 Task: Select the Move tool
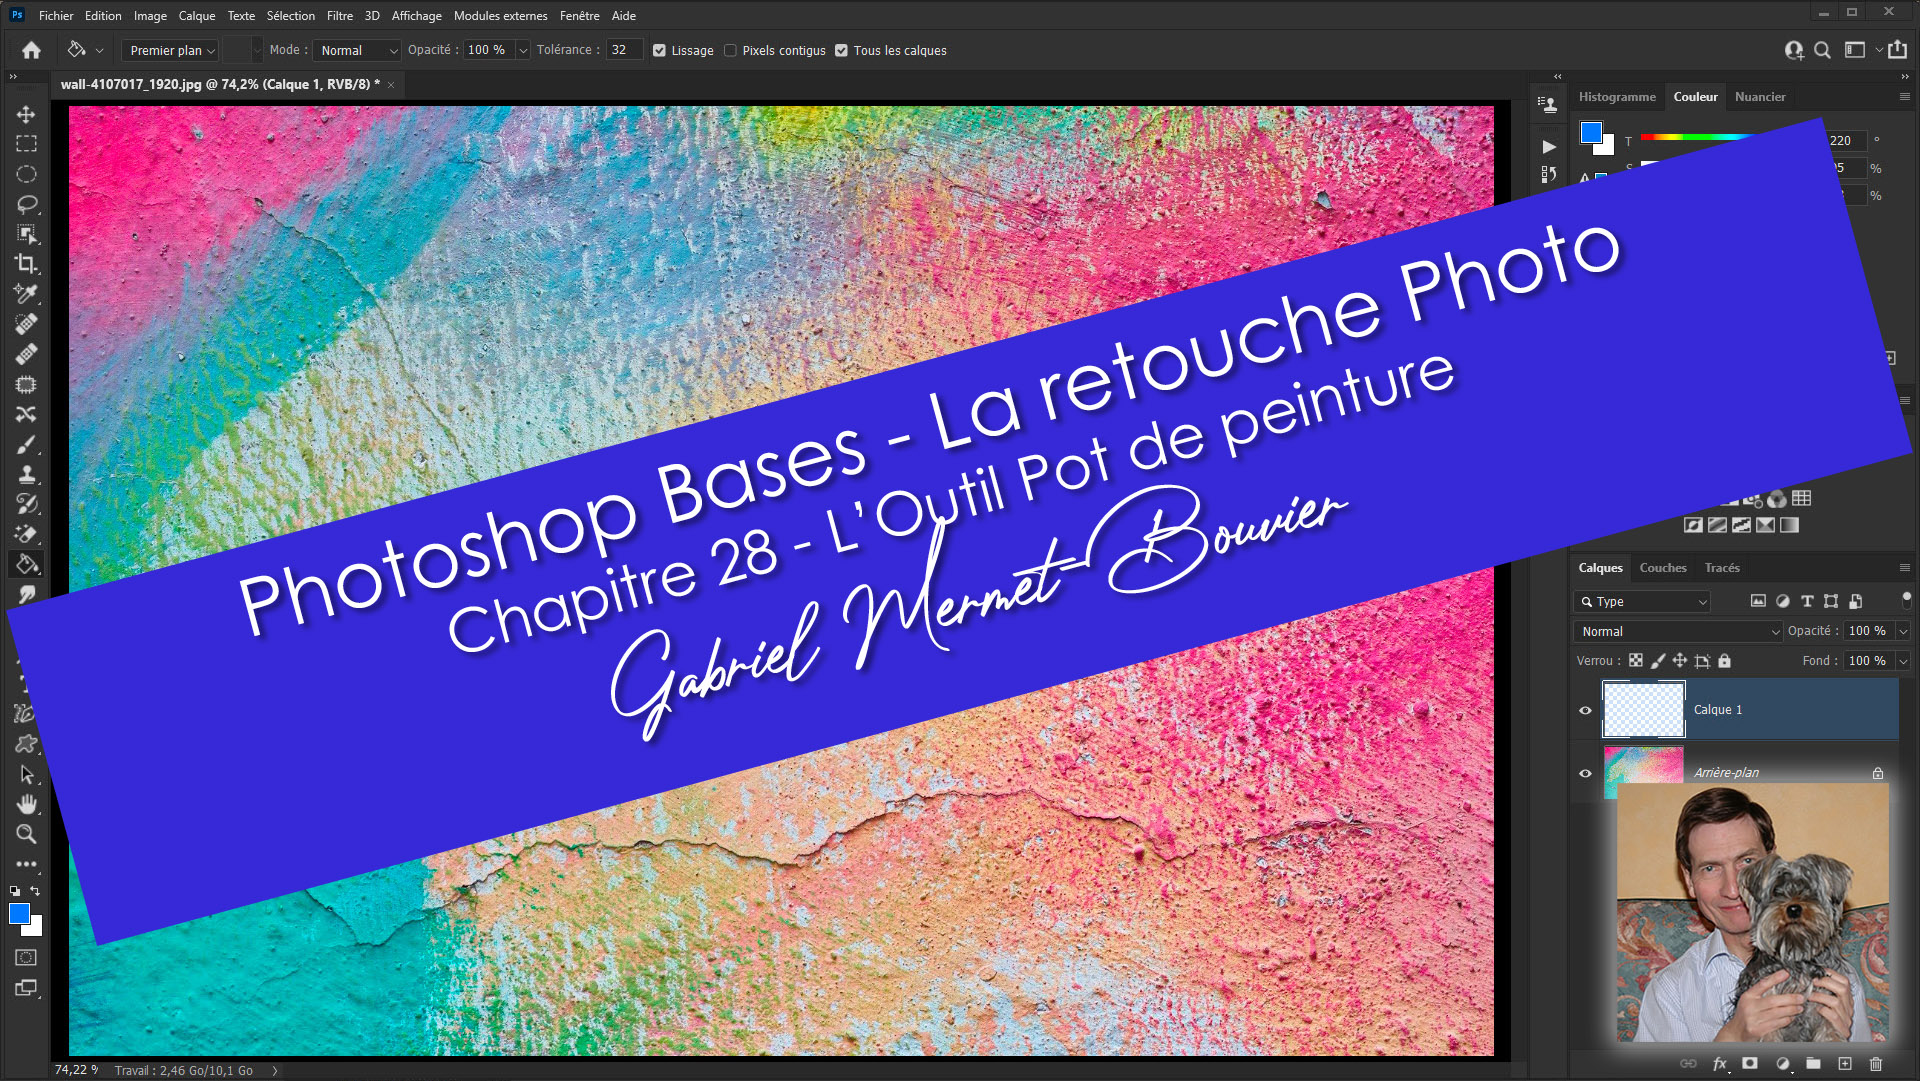26,114
